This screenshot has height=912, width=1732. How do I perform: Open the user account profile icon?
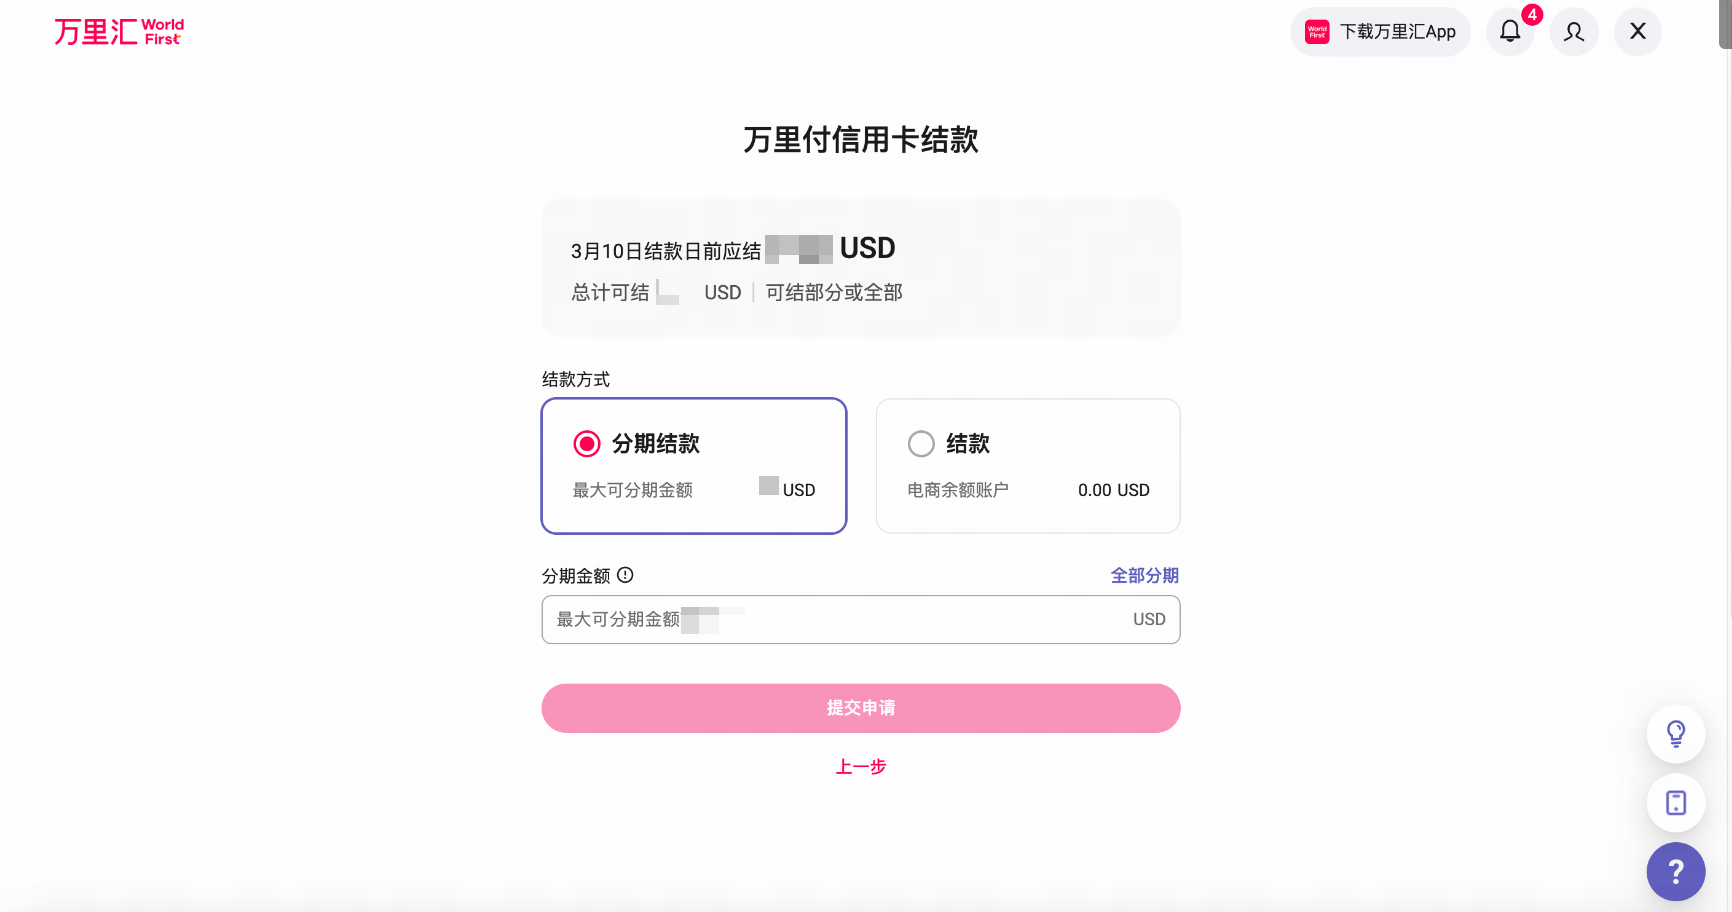tap(1573, 32)
